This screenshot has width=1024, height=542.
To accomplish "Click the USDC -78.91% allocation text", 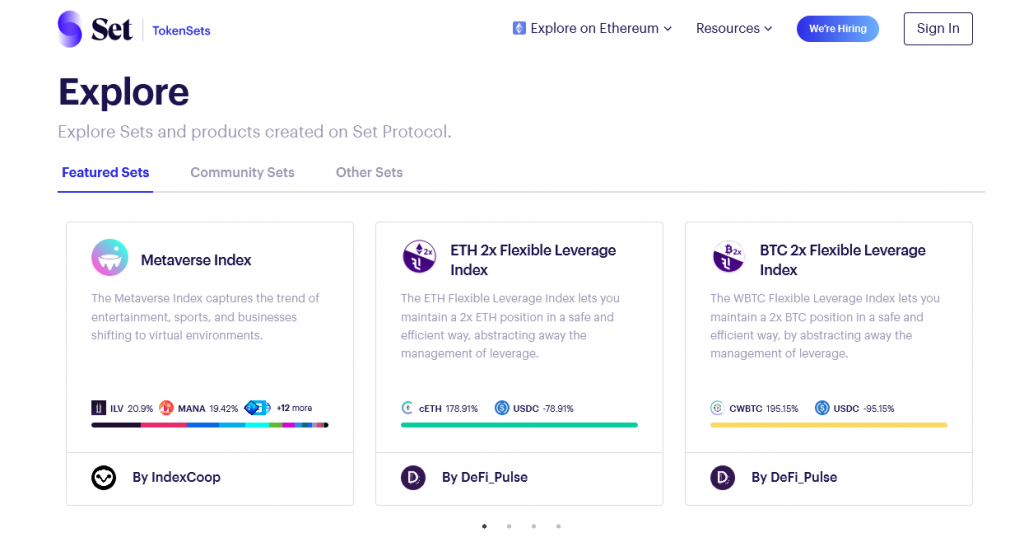I will [543, 409].
